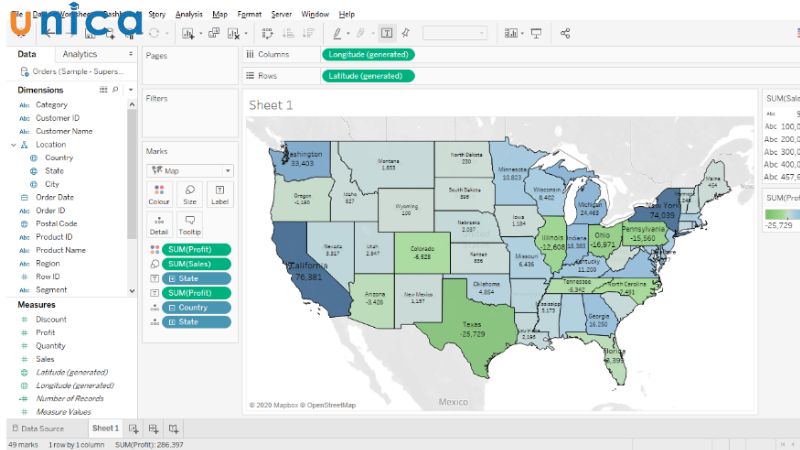Click the presentation mode icon in toolbar
800x450 pixels.
pyautogui.click(x=537, y=33)
